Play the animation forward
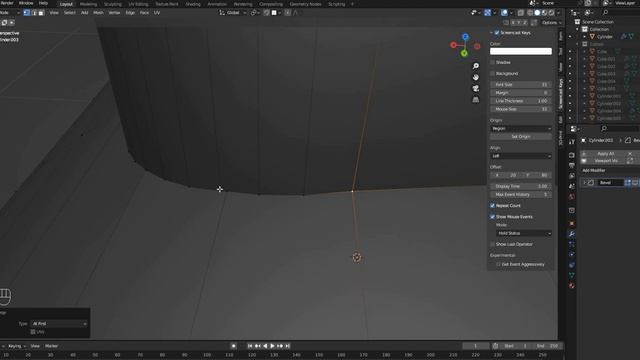 [x=273, y=346]
